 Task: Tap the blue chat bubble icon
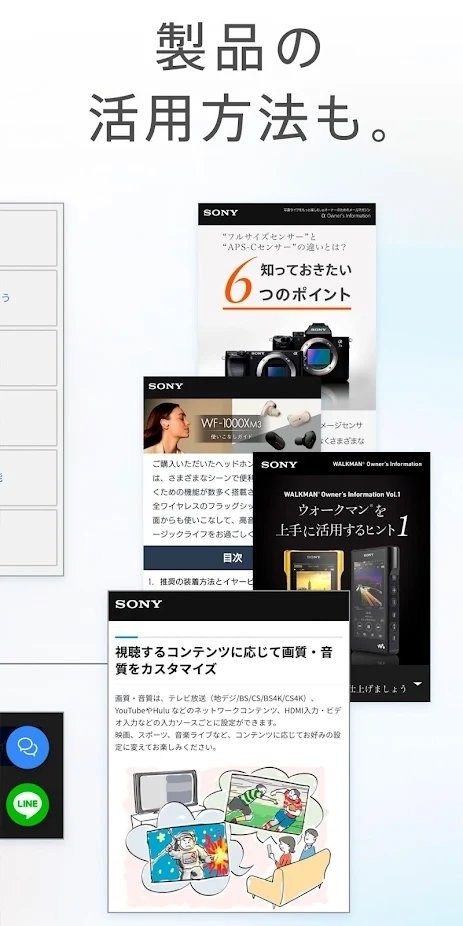click(28, 747)
